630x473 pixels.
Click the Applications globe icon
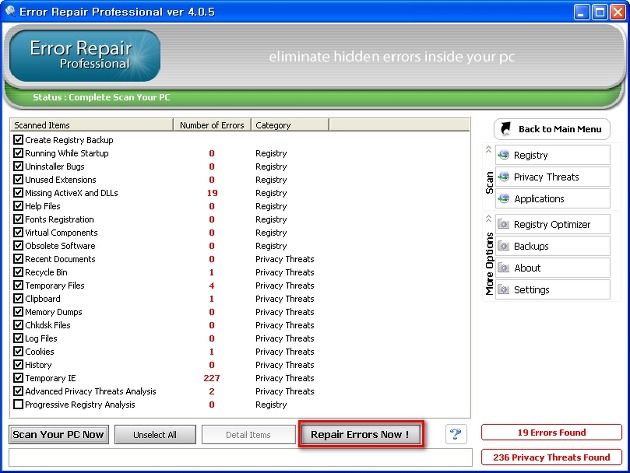503,199
